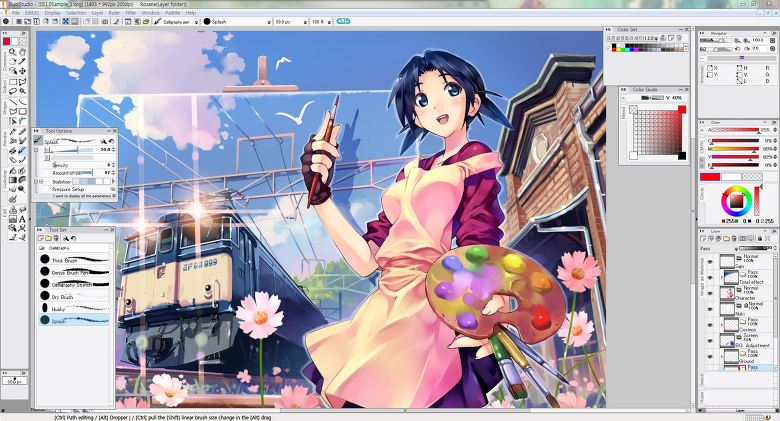Hide the Ground layer folder
Image resolution: width=780 pixels, height=421 pixels.
(710, 356)
